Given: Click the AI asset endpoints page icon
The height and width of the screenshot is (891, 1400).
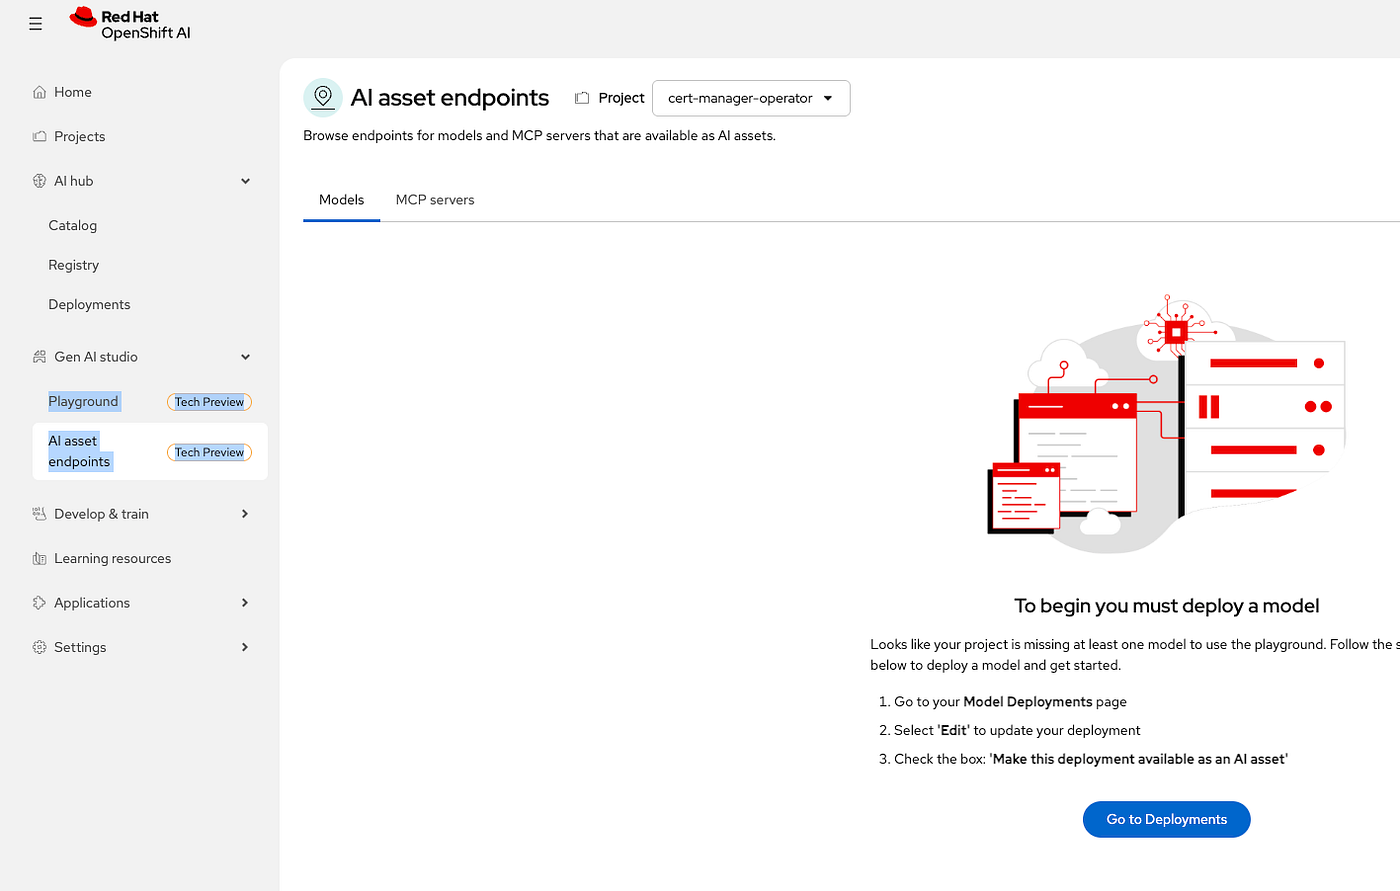Looking at the screenshot, I should coord(322,97).
